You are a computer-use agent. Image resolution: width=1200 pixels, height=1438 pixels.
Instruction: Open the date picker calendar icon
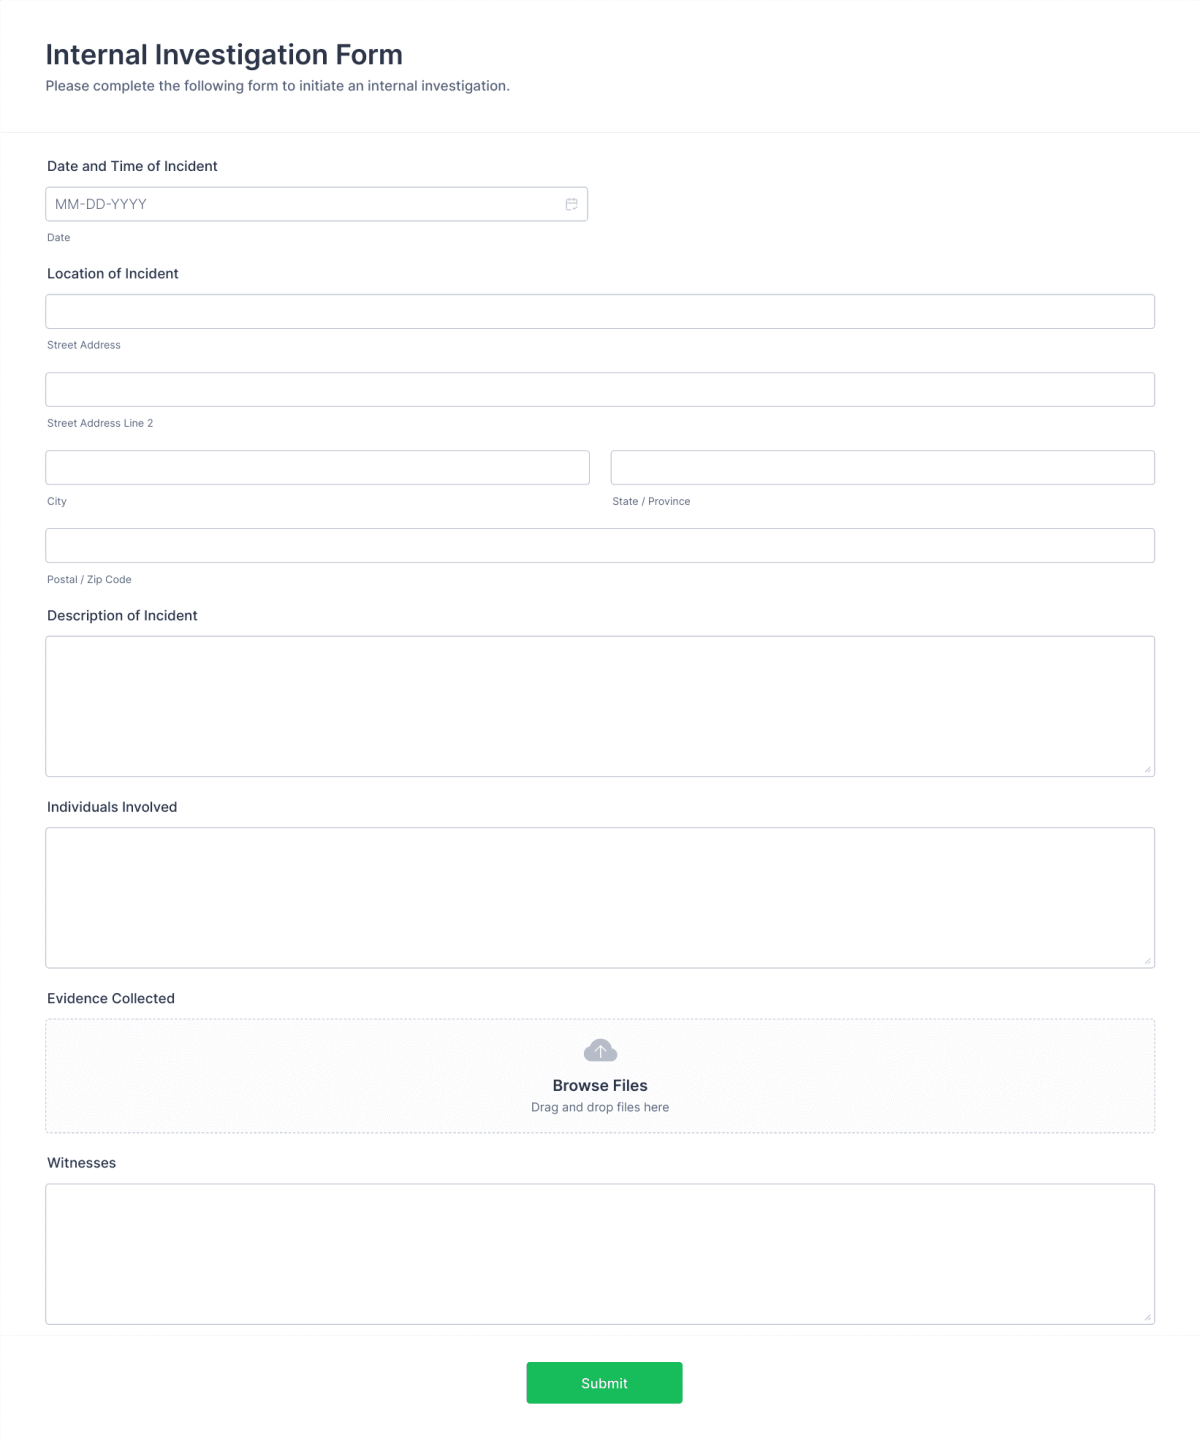point(571,203)
